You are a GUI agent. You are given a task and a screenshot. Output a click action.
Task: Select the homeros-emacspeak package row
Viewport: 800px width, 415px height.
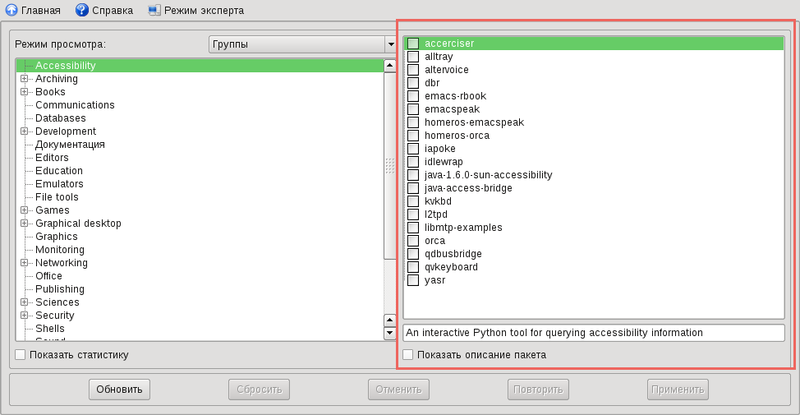click(x=594, y=123)
